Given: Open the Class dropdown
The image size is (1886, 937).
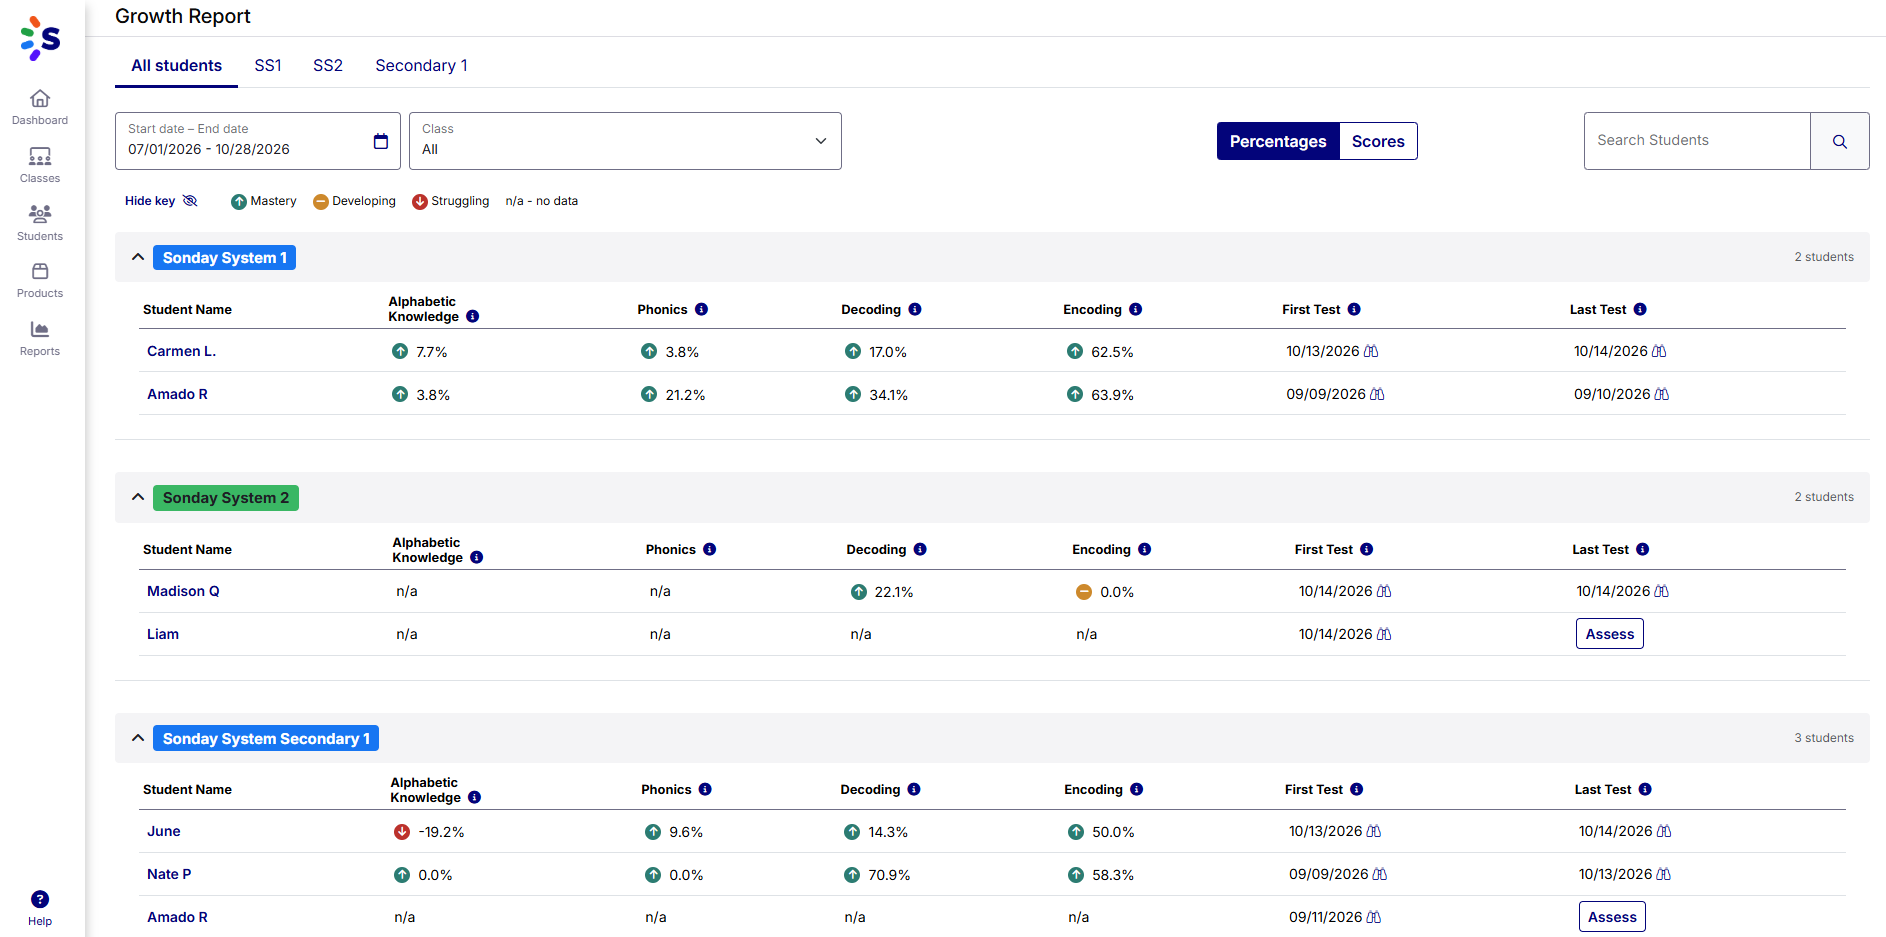Looking at the screenshot, I should (x=625, y=141).
